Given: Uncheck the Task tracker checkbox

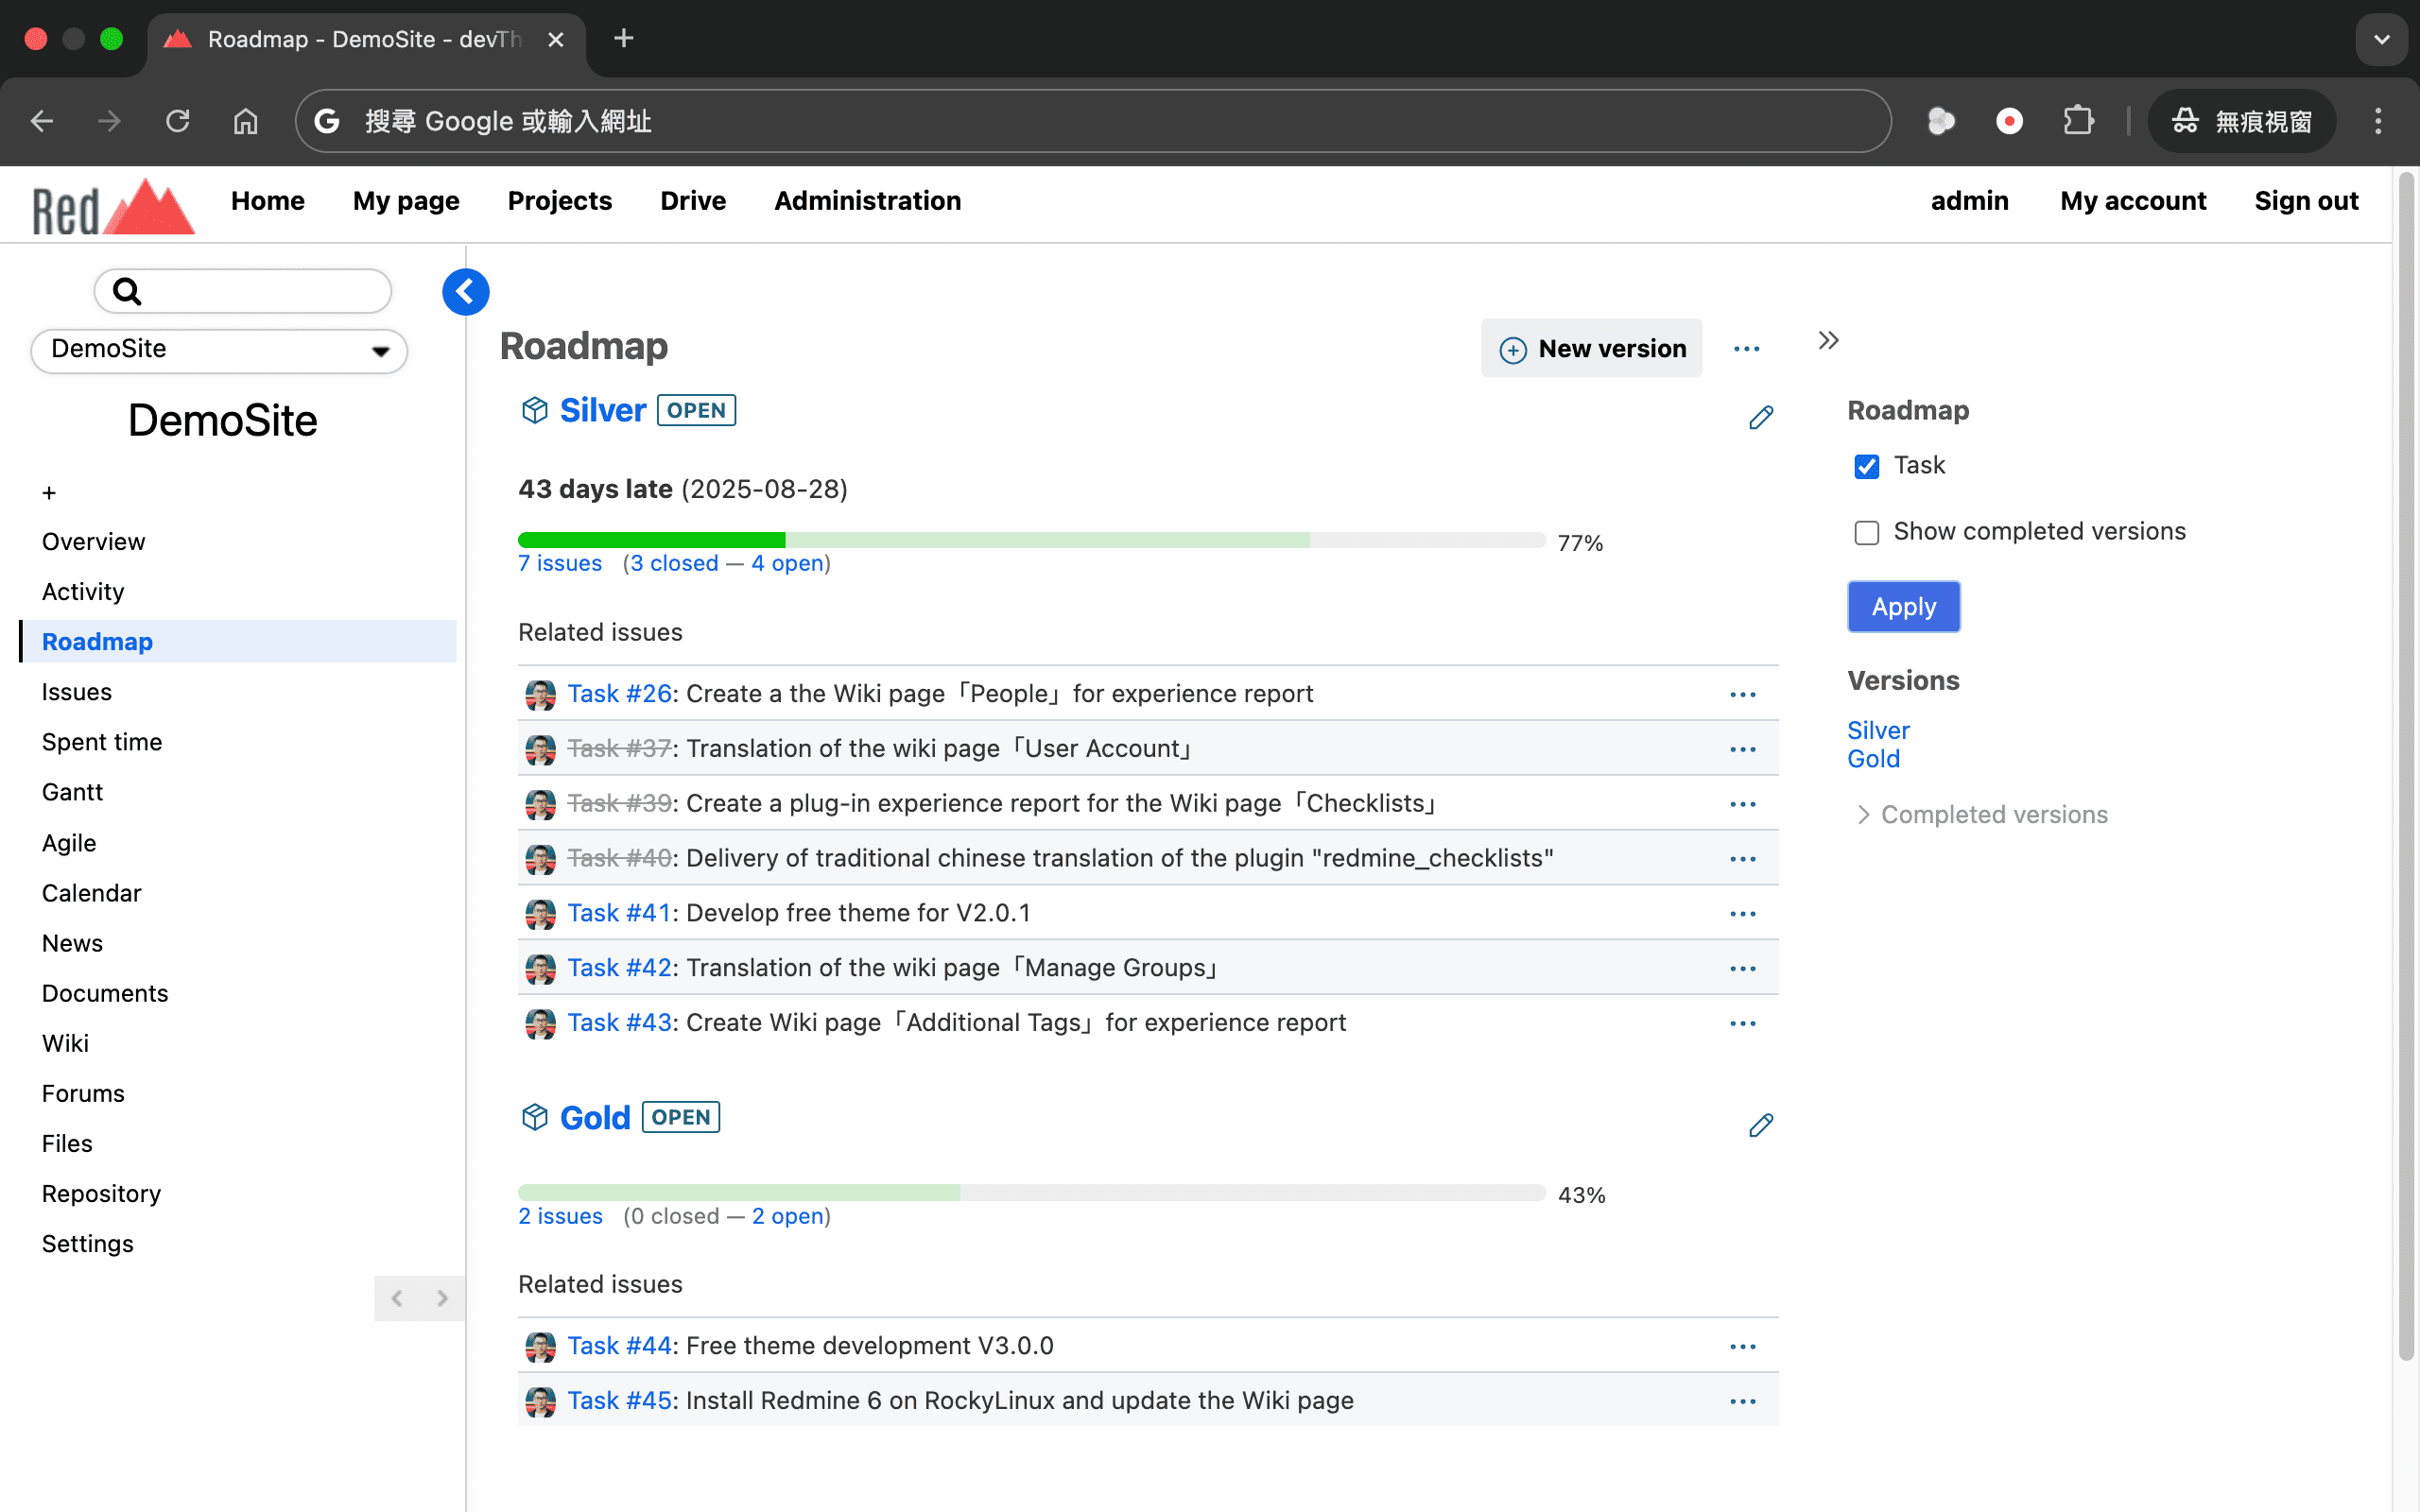Looking at the screenshot, I should point(1866,467).
